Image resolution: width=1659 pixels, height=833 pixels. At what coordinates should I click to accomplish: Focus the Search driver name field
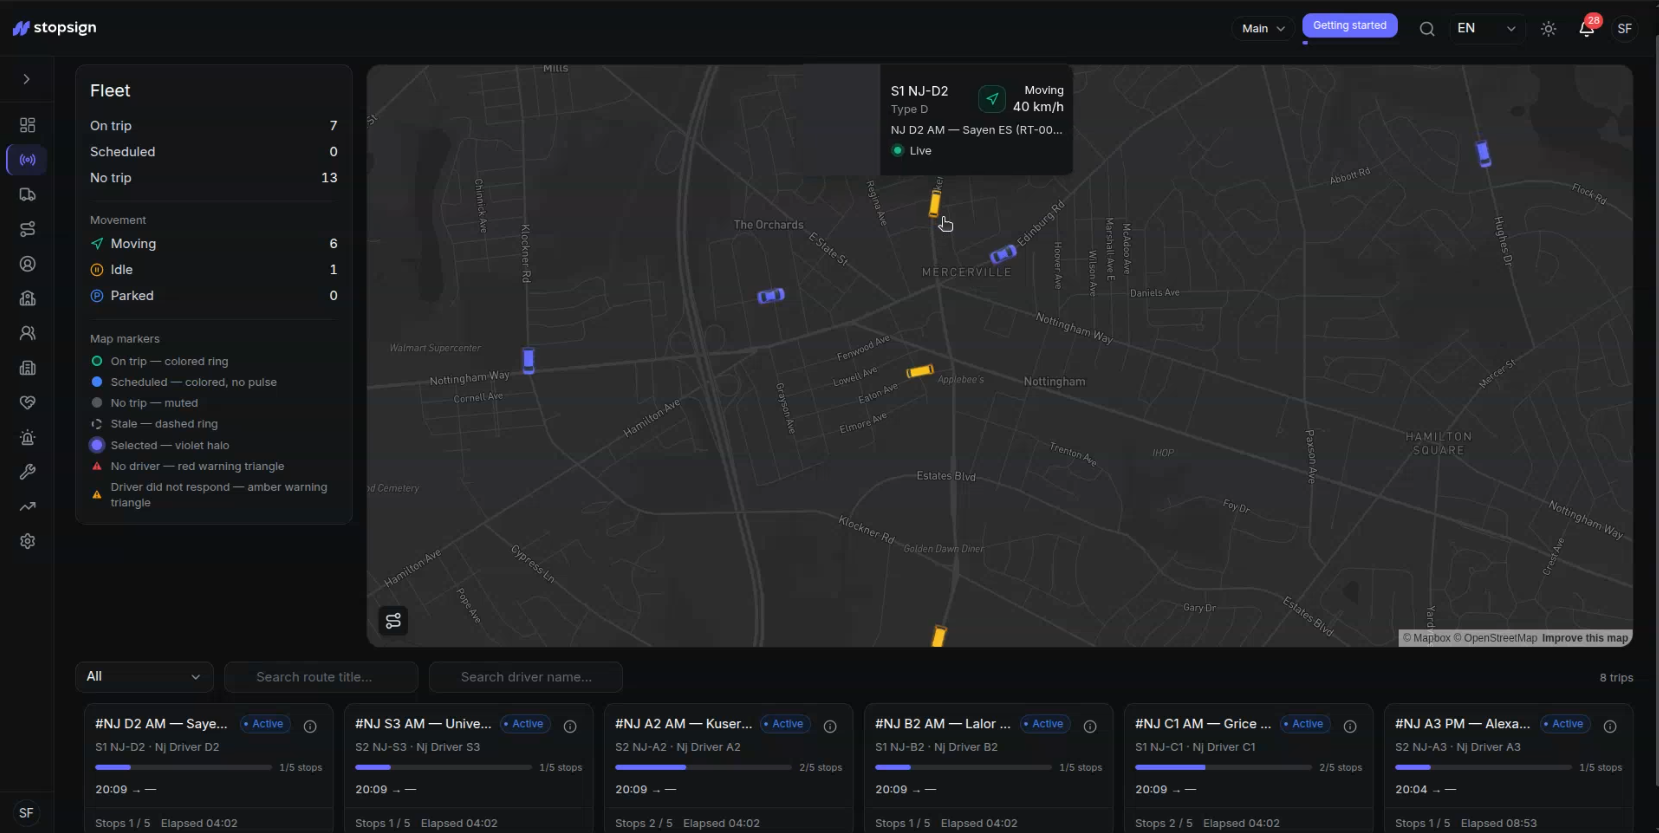[526, 677]
